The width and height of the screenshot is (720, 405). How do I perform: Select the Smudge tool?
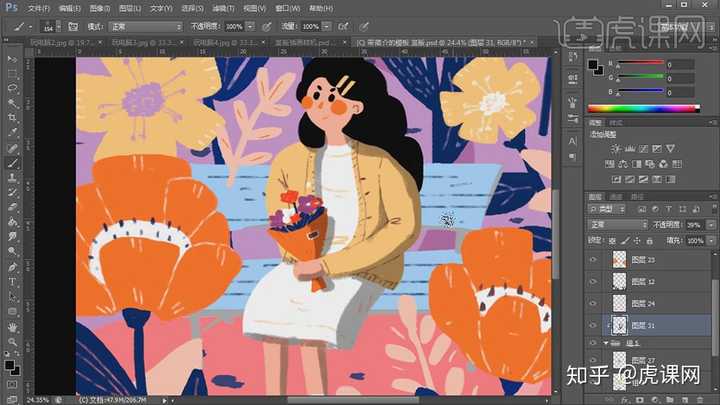[12, 236]
